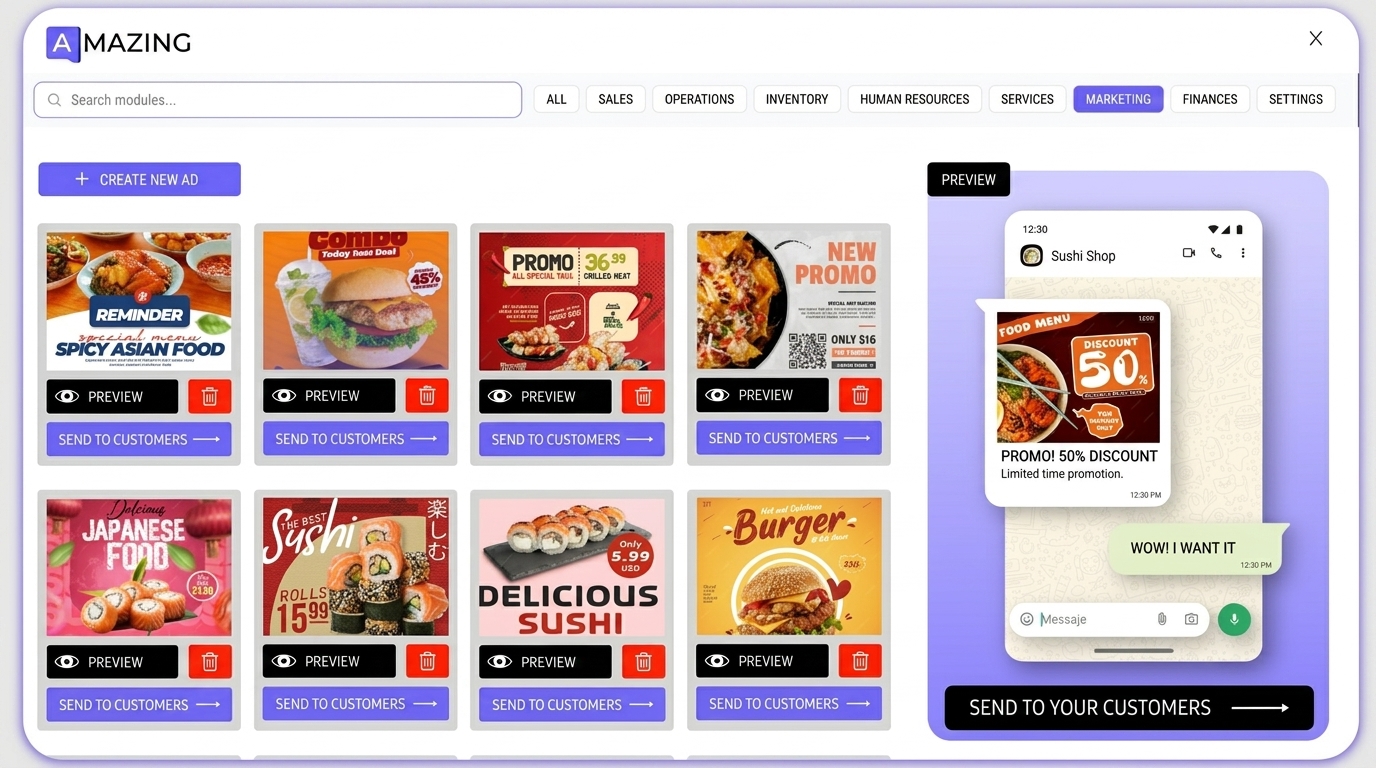Select the Delicious Sushi ad image
The height and width of the screenshot is (768, 1376).
572,568
